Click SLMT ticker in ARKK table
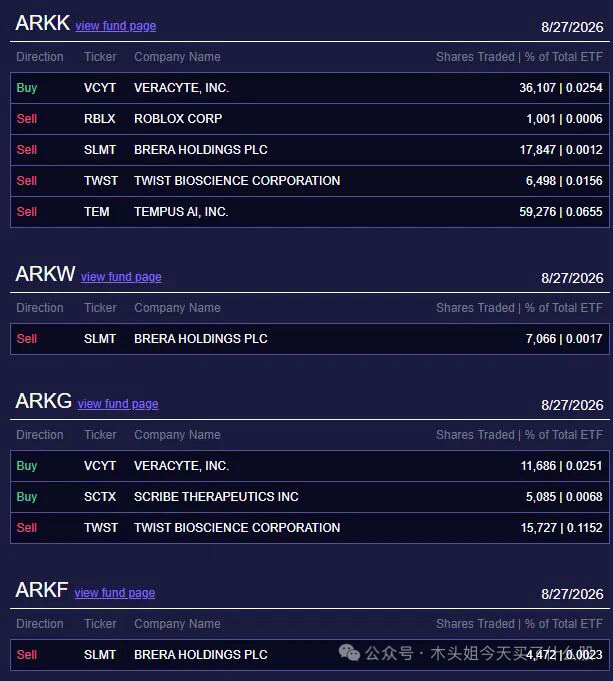The height and width of the screenshot is (681, 613). (100, 149)
